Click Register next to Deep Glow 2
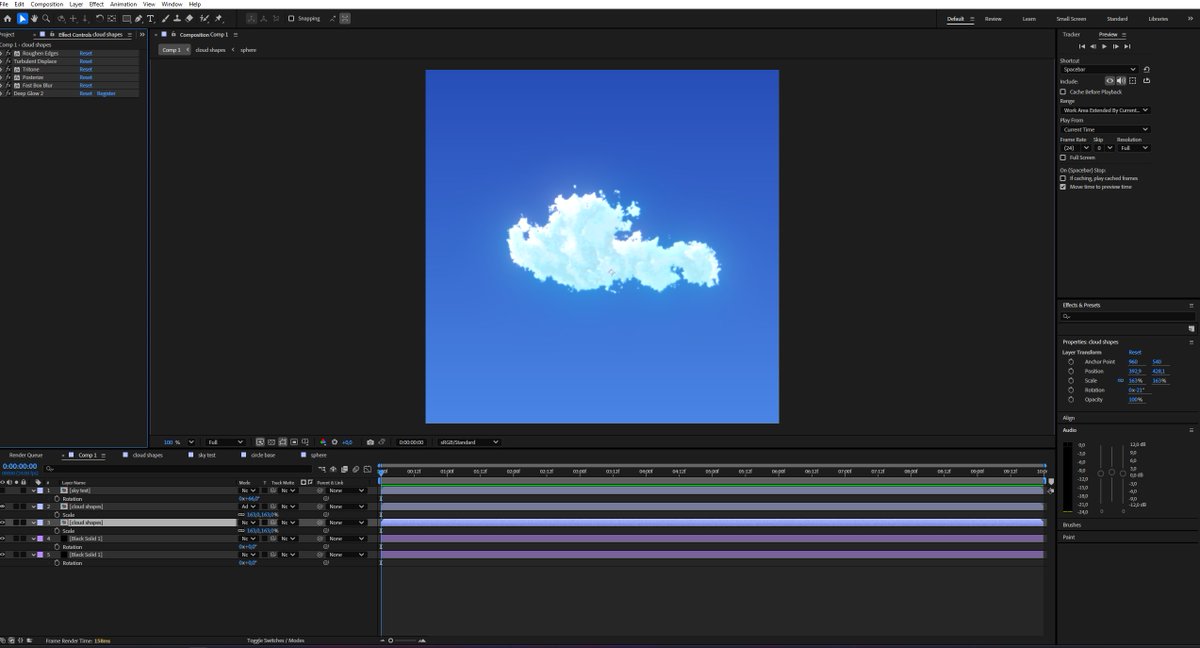1200x648 pixels. [x=104, y=93]
